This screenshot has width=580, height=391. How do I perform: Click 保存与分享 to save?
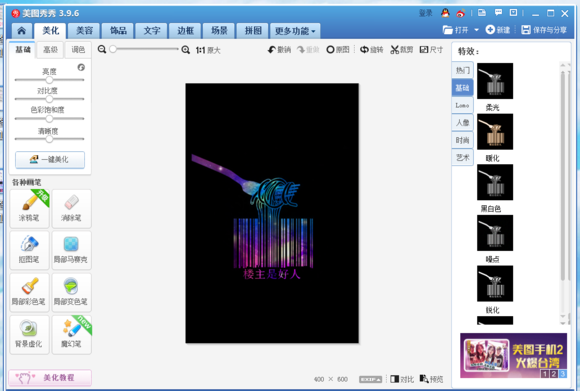pos(544,30)
